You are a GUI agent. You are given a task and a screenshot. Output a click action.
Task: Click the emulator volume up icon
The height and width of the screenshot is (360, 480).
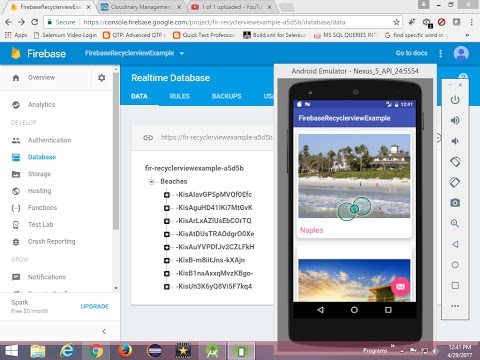(x=455, y=120)
